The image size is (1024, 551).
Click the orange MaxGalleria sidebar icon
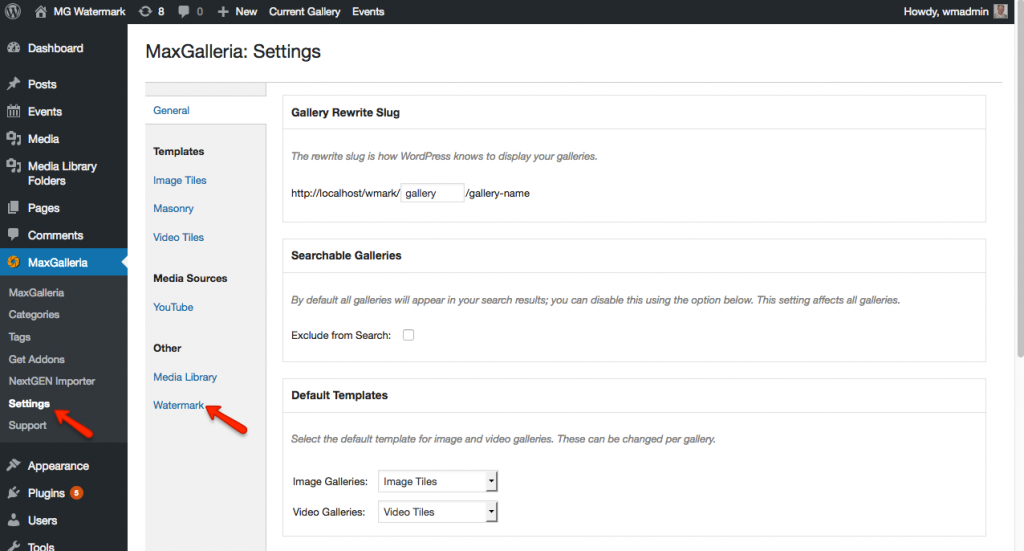pos(14,262)
